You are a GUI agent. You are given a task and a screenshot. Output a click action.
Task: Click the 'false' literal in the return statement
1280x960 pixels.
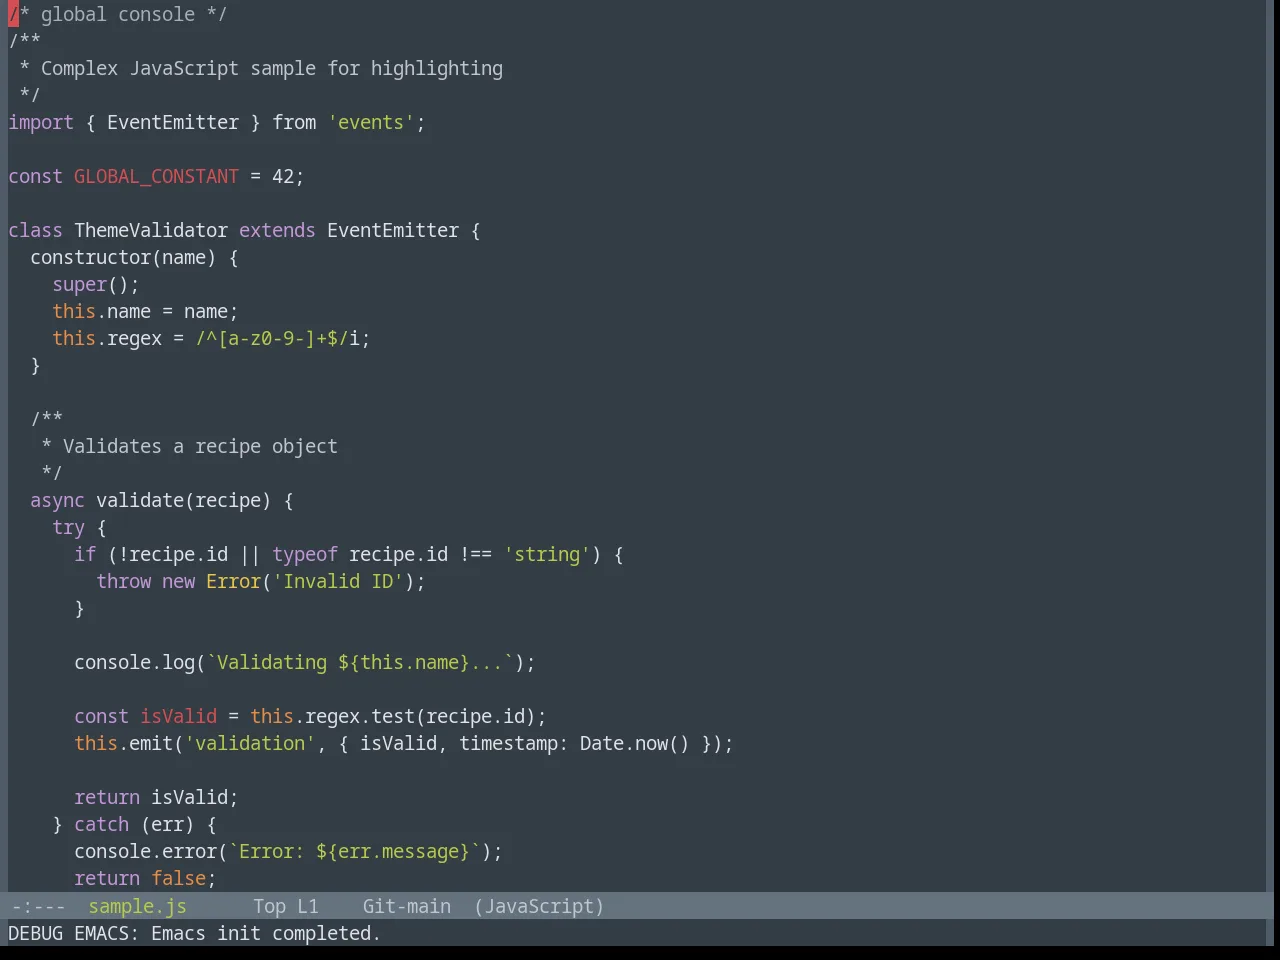[x=178, y=878]
